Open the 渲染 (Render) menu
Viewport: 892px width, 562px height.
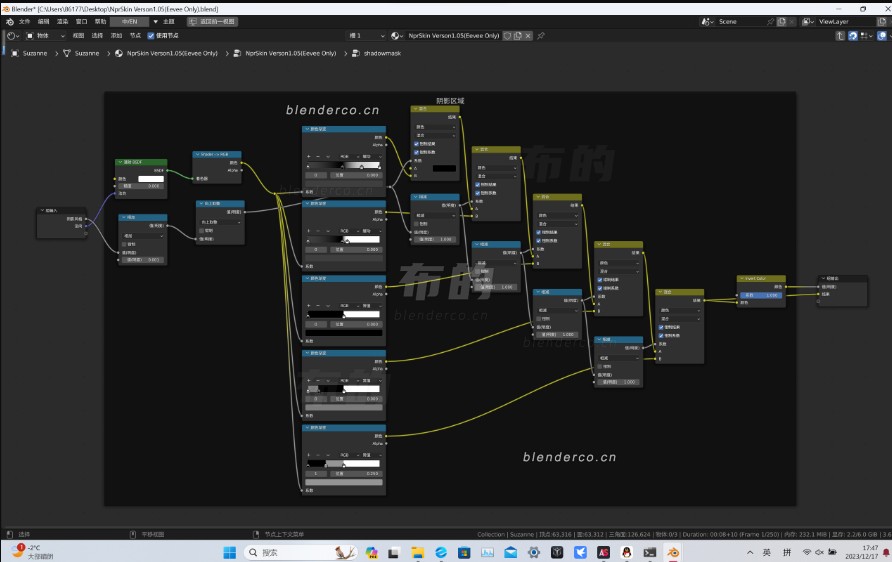[63, 22]
